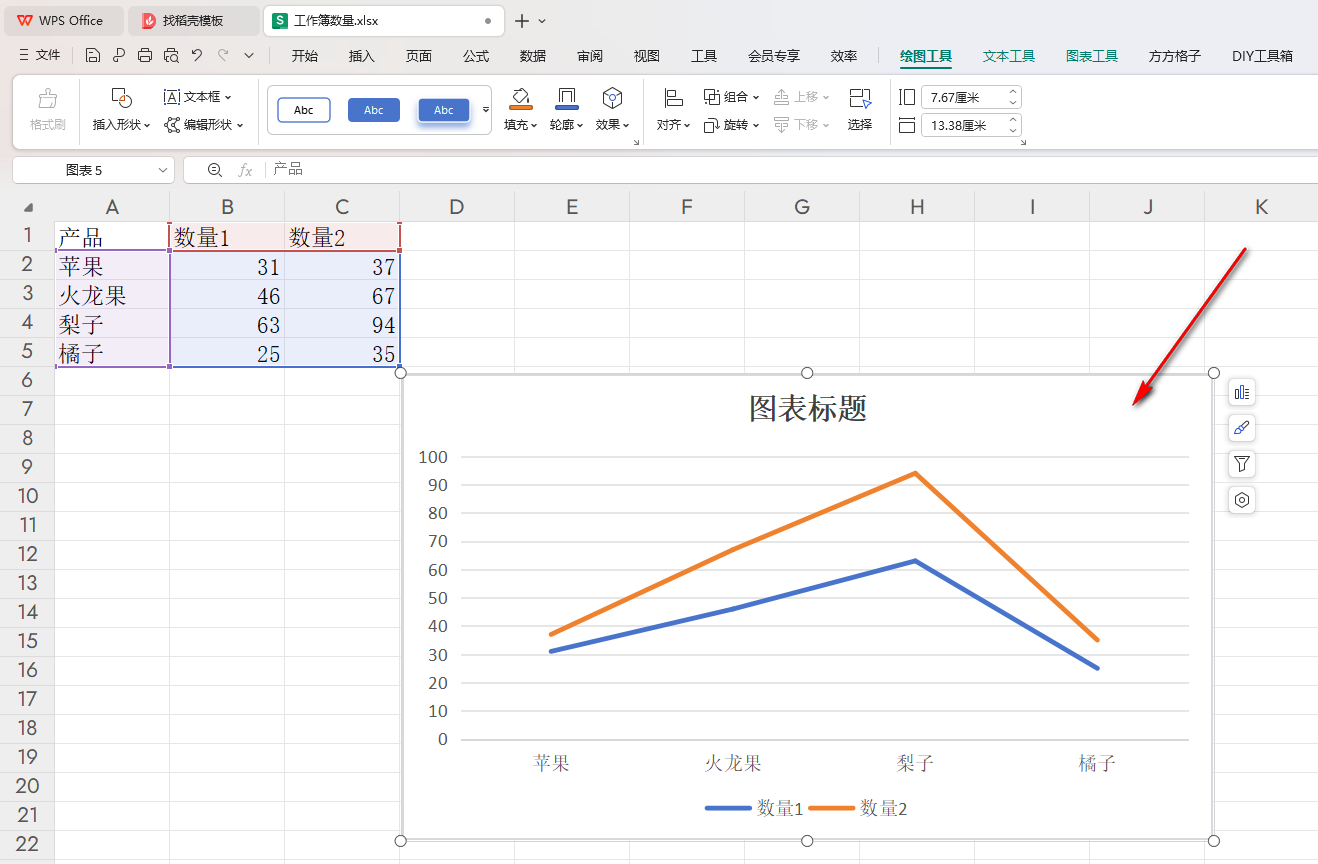Open the Selection pane (选择) tool

[x=860, y=98]
